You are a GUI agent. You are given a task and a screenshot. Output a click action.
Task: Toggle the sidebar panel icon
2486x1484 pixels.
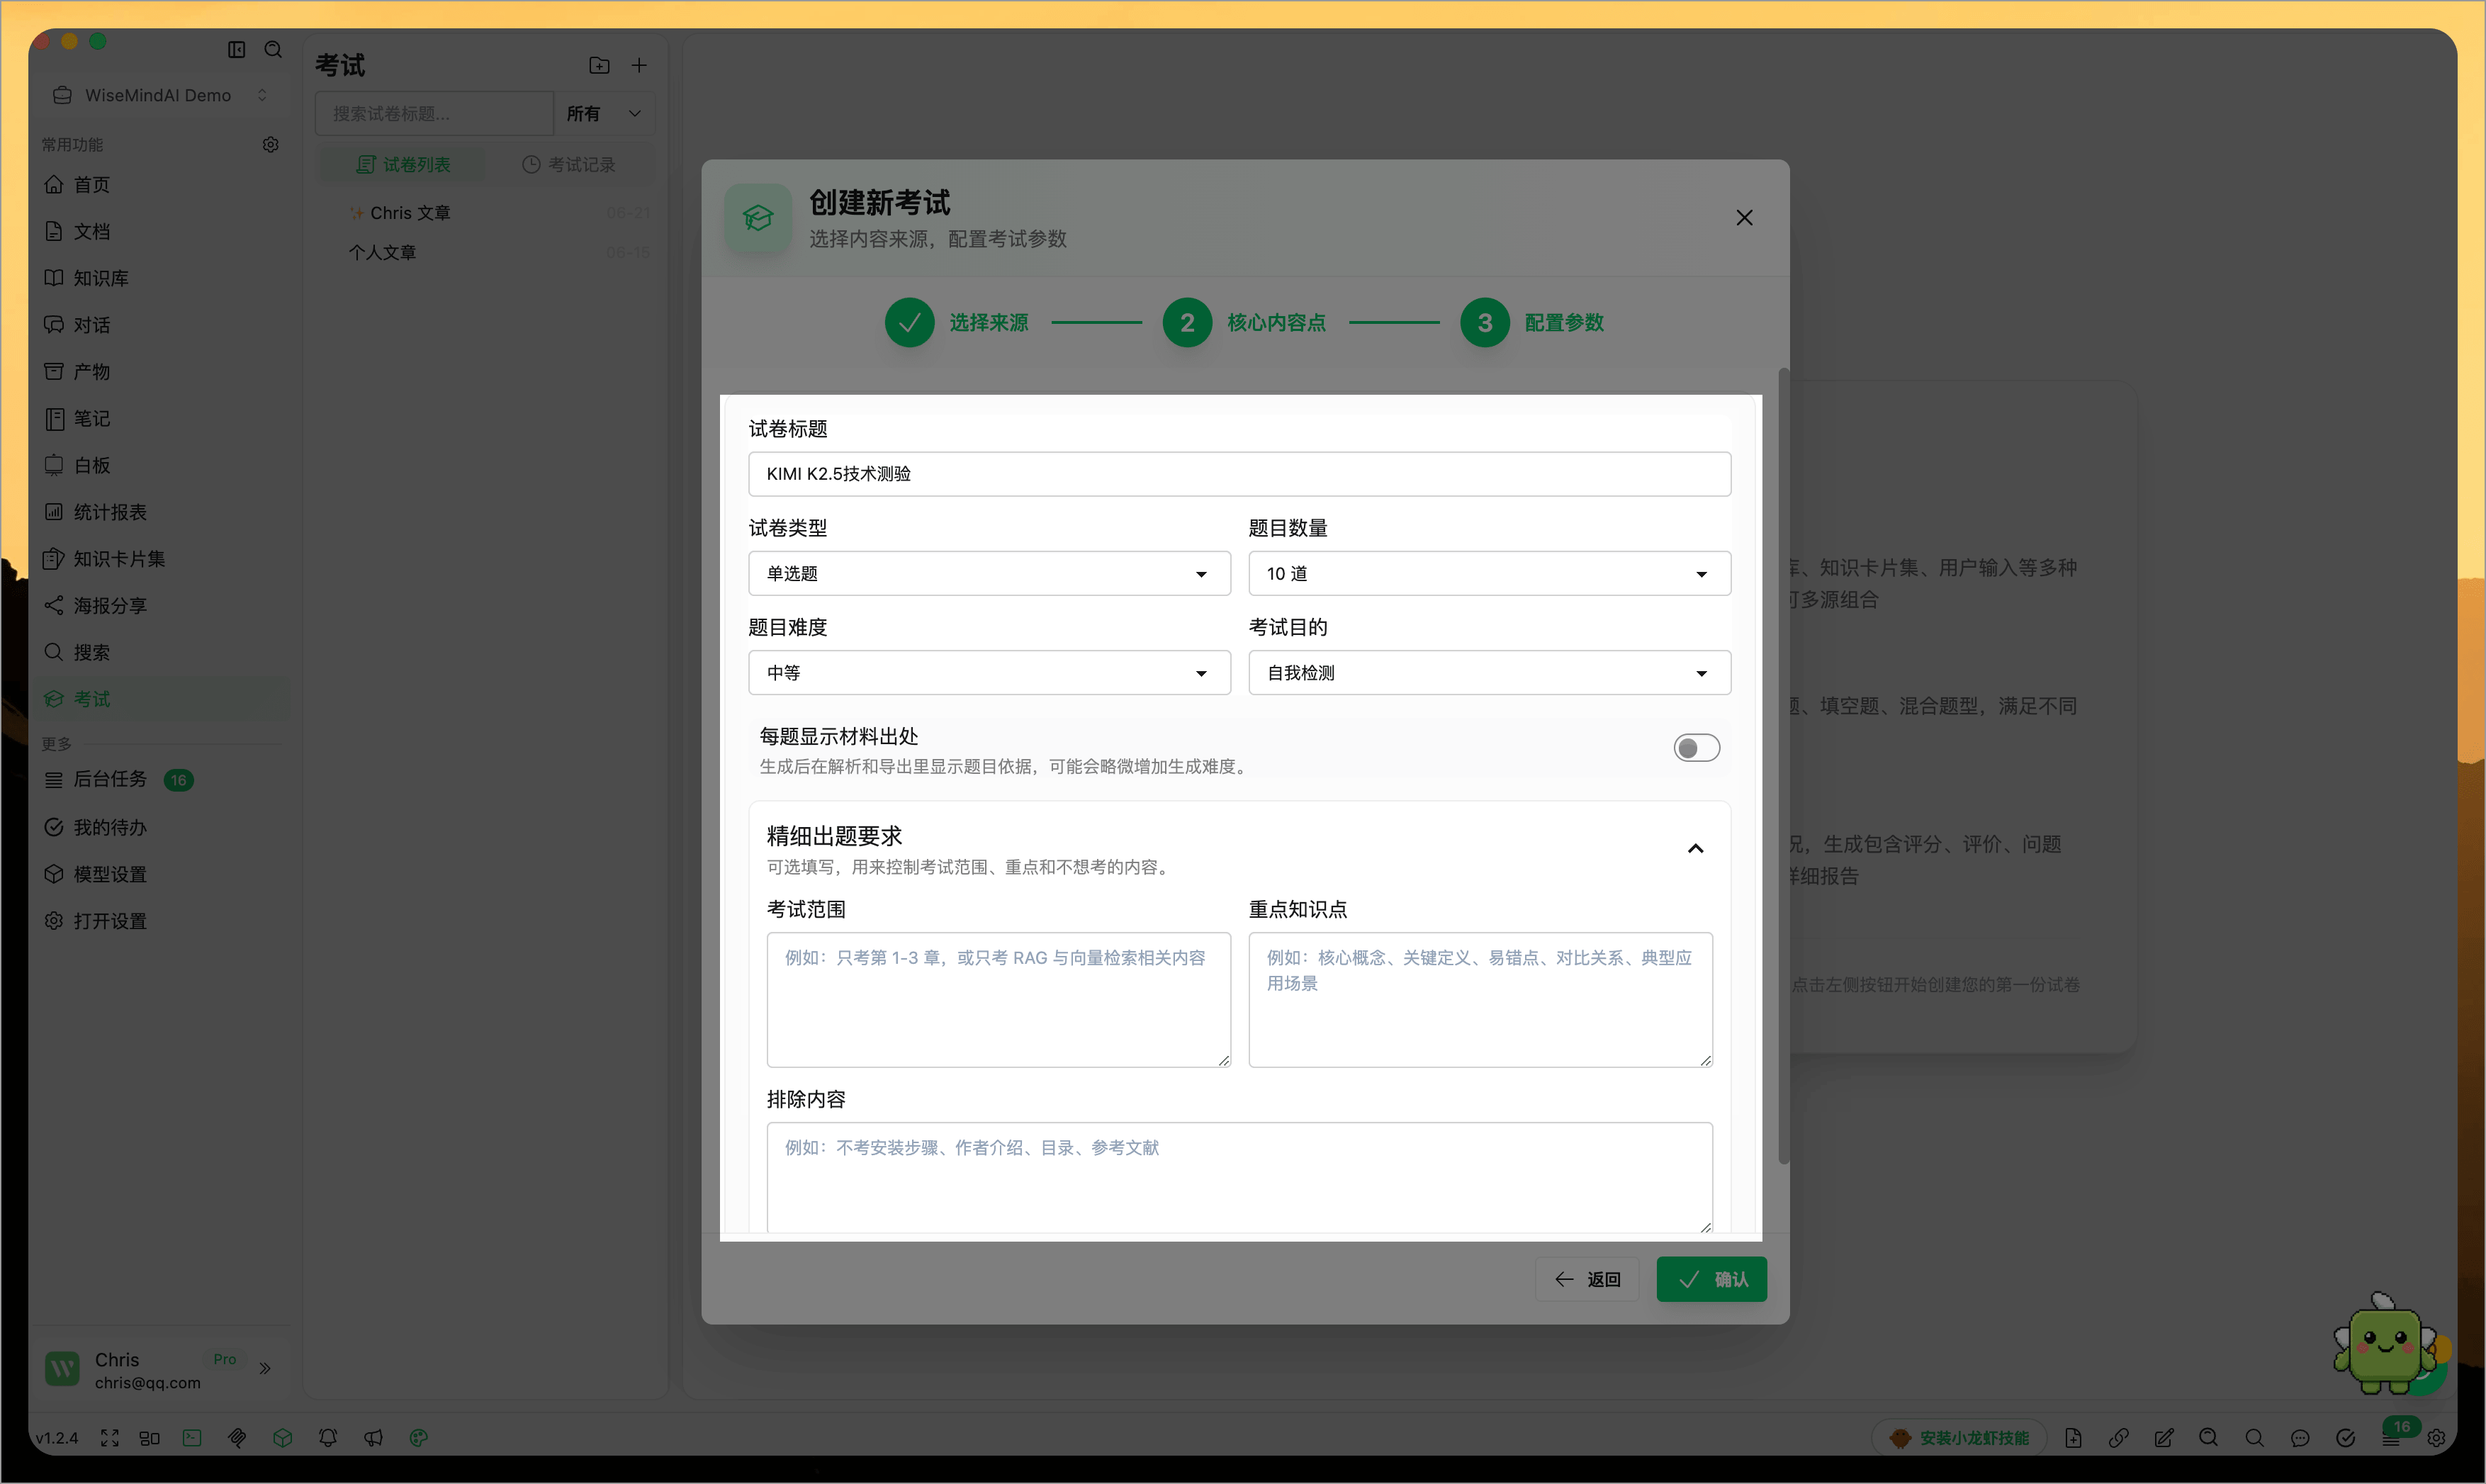[x=236, y=49]
